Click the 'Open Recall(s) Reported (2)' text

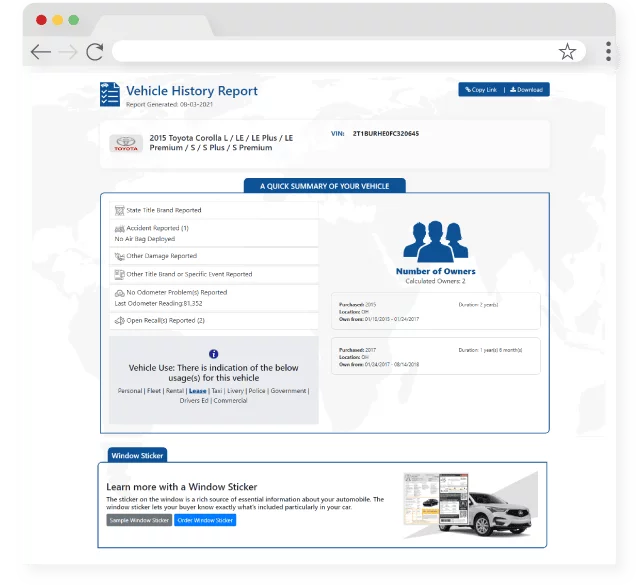coord(166,321)
